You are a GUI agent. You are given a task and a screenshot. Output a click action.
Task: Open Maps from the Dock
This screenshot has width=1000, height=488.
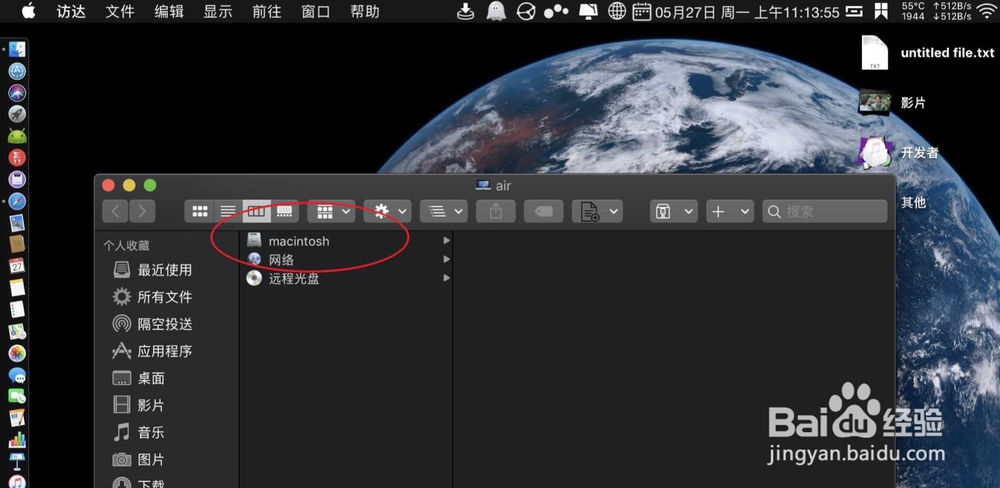point(17,331)
